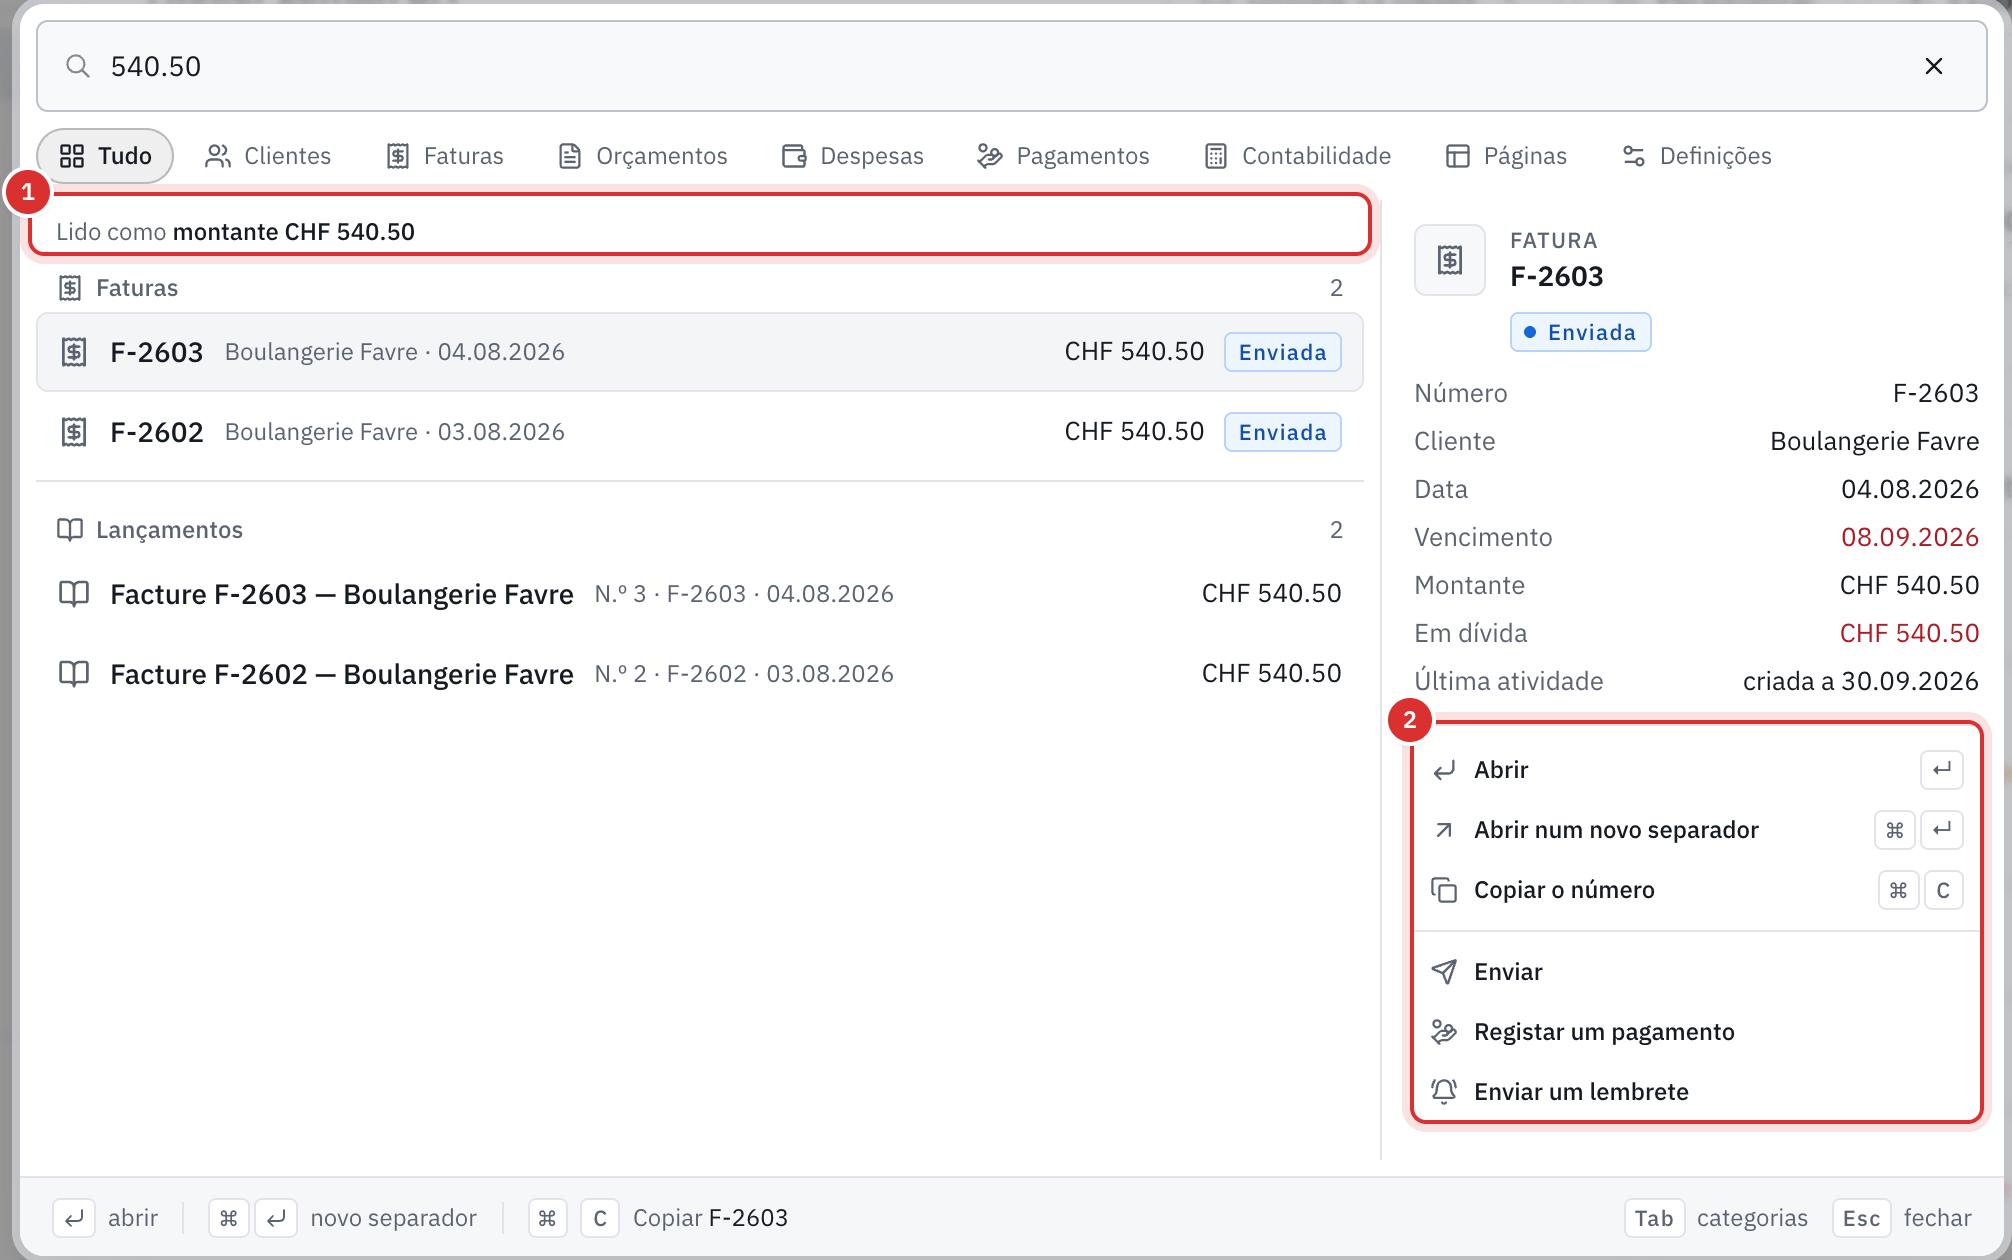Clear the search with the X icon
The height and width of the screenshot is (1260, 2012).
[1933, 66]
